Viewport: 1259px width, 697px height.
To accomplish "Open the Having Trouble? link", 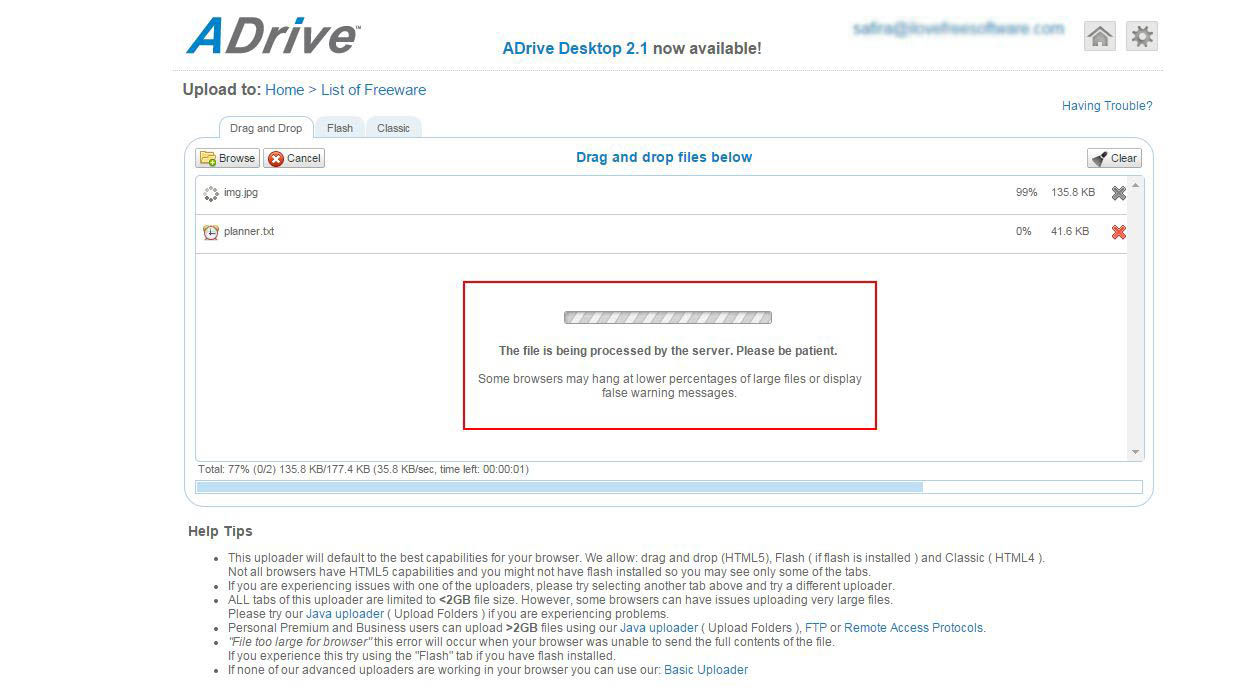I will click(1107, 106).
